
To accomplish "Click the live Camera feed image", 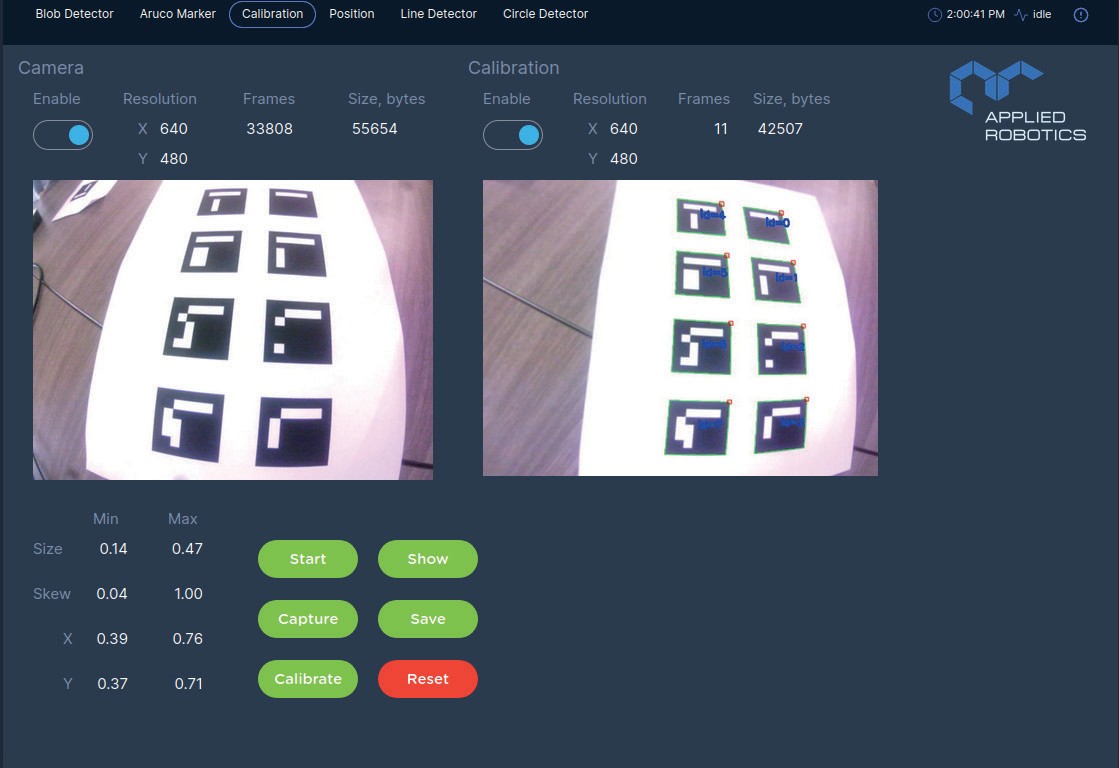I will click(233, 330).
